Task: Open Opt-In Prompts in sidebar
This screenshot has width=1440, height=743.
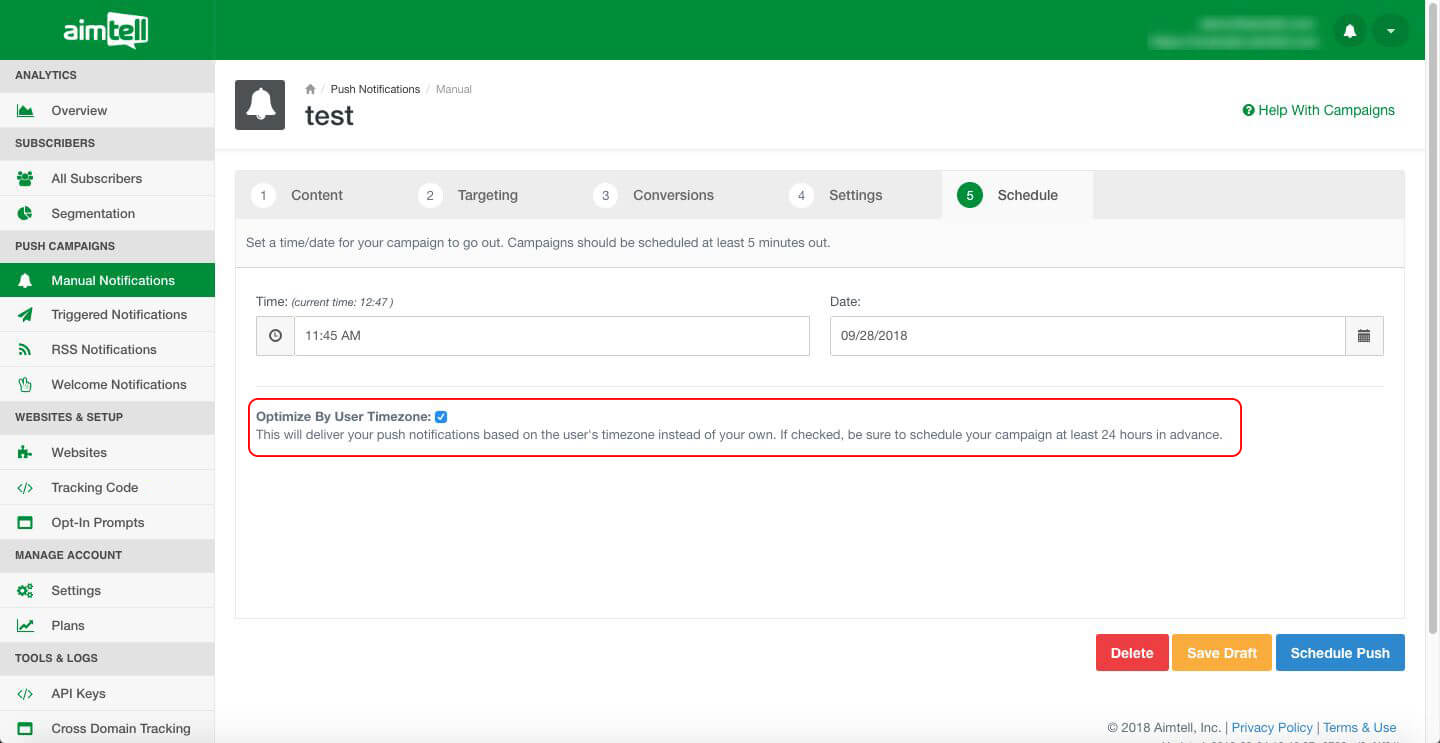Action: (x=107, y=523)
